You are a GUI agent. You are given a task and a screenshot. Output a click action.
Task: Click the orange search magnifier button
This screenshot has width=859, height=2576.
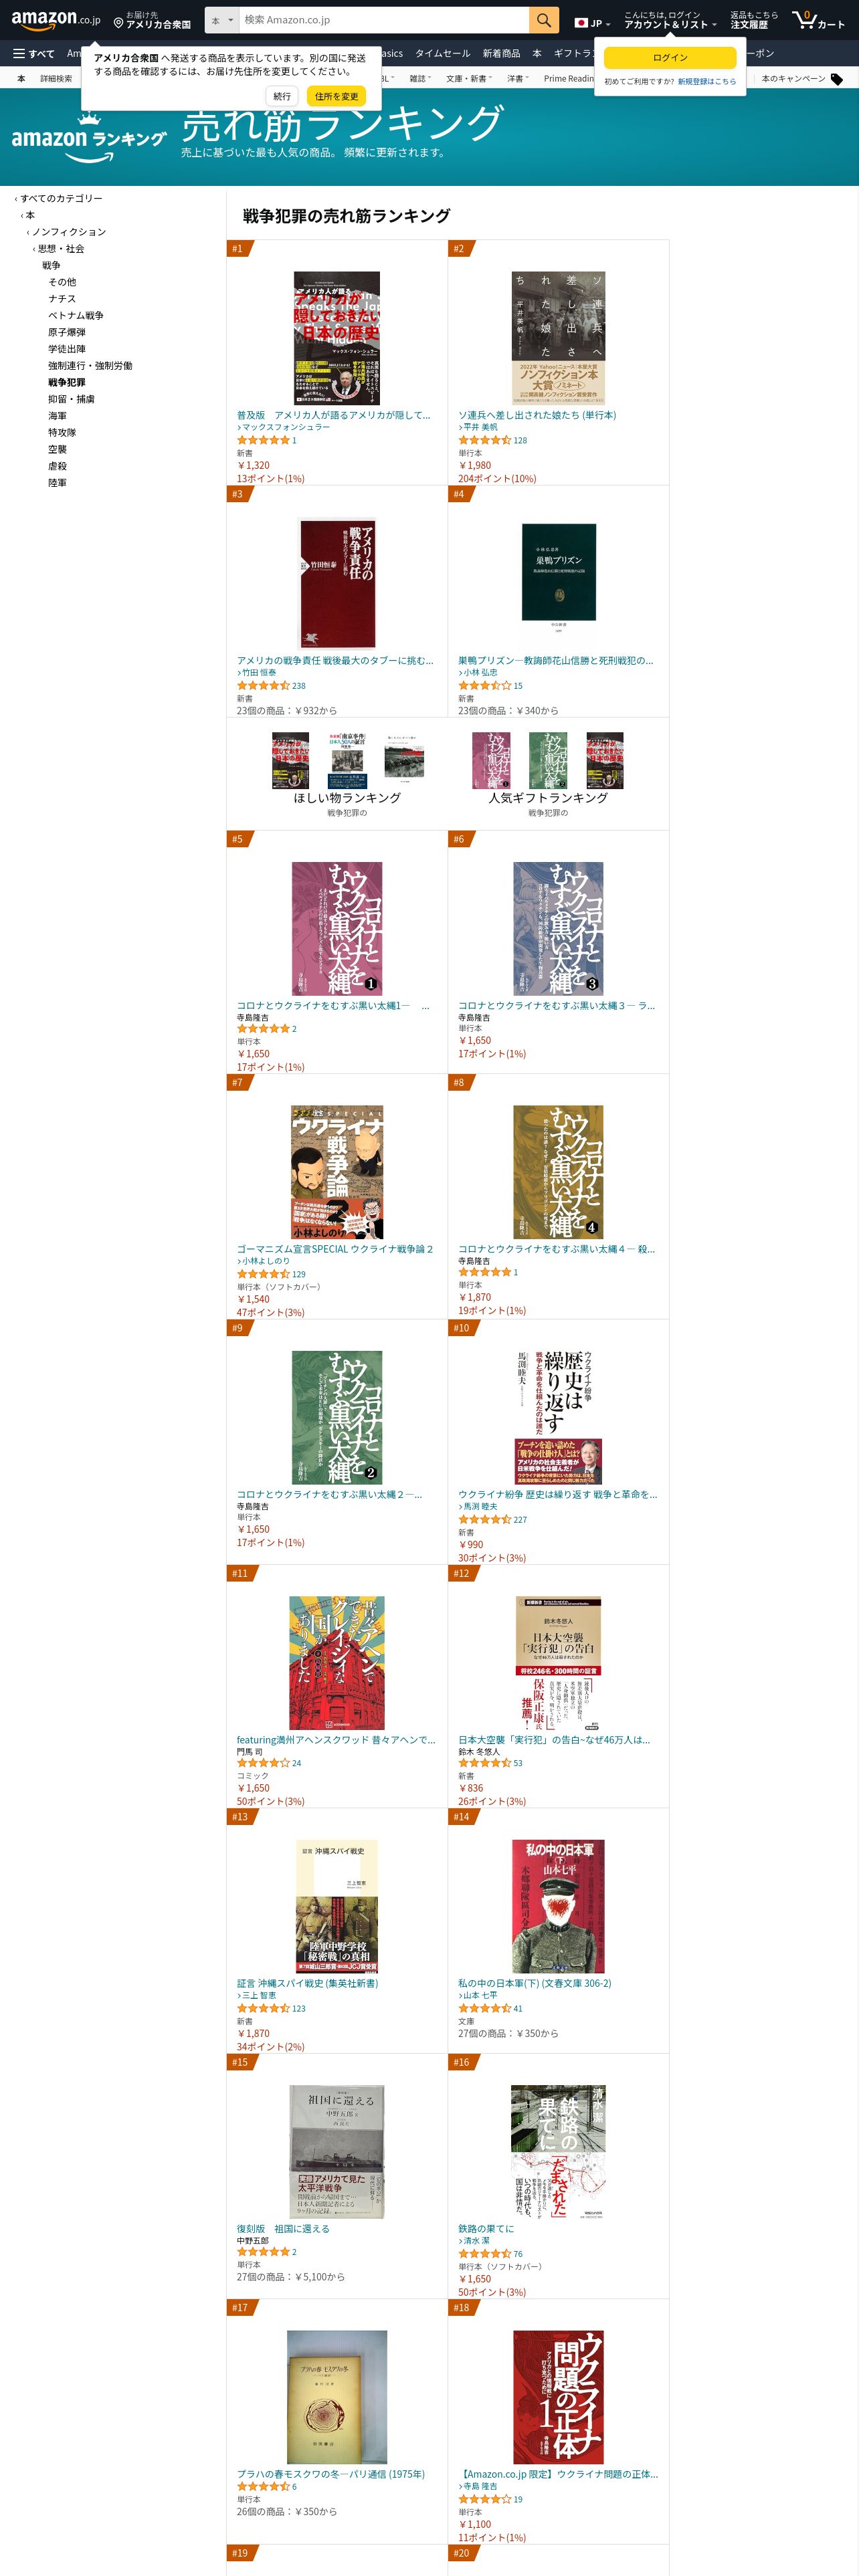click(x=543, y=20)
